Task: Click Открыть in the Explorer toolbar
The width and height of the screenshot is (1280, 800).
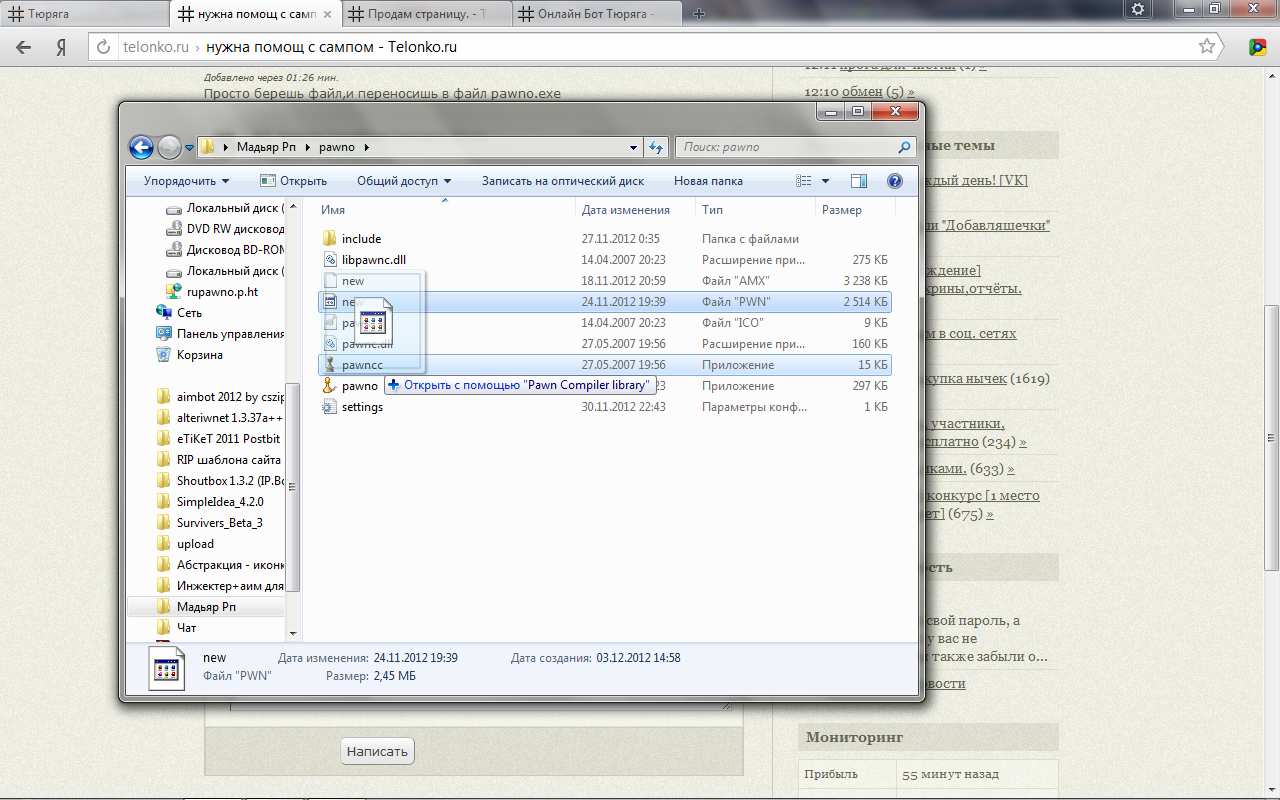Action: [294, 181]
